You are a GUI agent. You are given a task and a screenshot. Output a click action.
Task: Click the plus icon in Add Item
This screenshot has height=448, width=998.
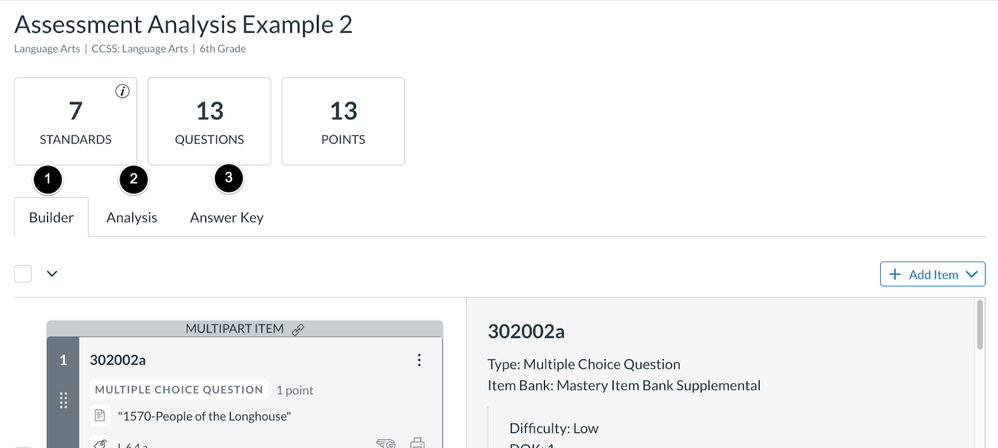(x=895, y=274)
